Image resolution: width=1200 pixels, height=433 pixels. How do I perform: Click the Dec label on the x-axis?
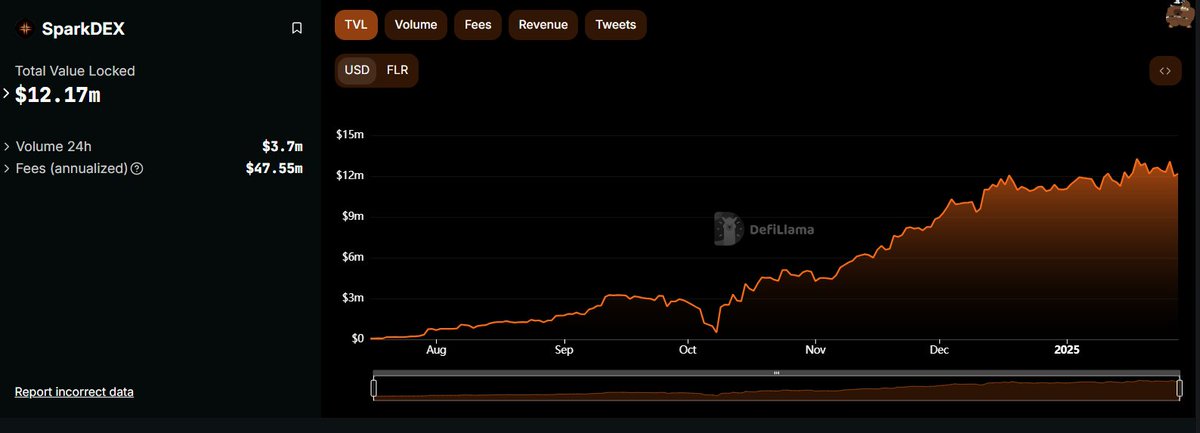pos(939,350)
